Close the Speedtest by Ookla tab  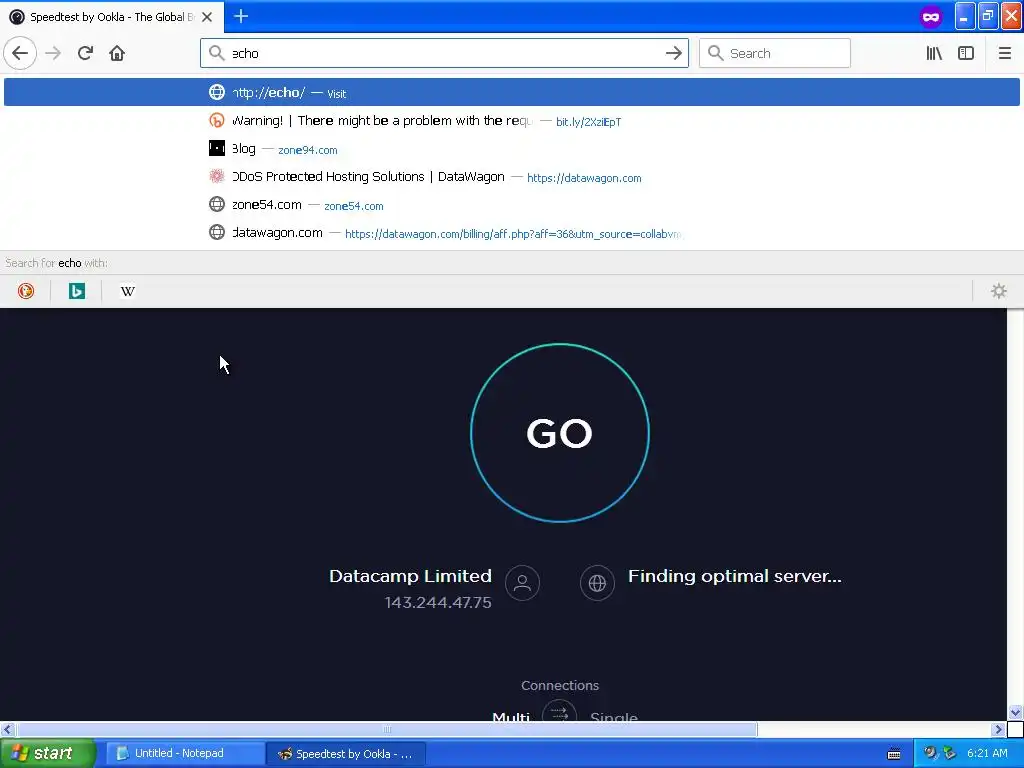click(x=207, y=17)
